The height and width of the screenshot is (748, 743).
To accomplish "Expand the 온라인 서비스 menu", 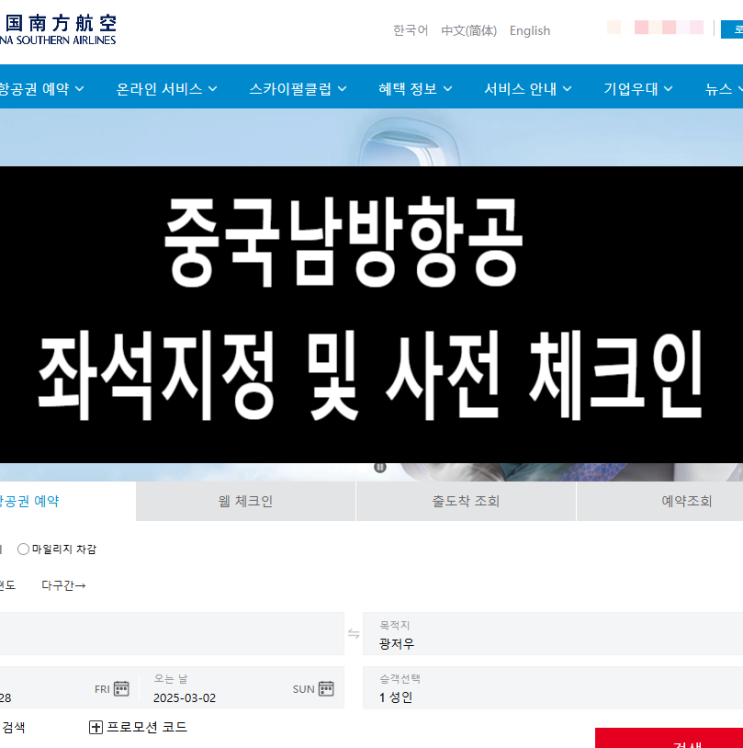I will [x=166, y=89].
